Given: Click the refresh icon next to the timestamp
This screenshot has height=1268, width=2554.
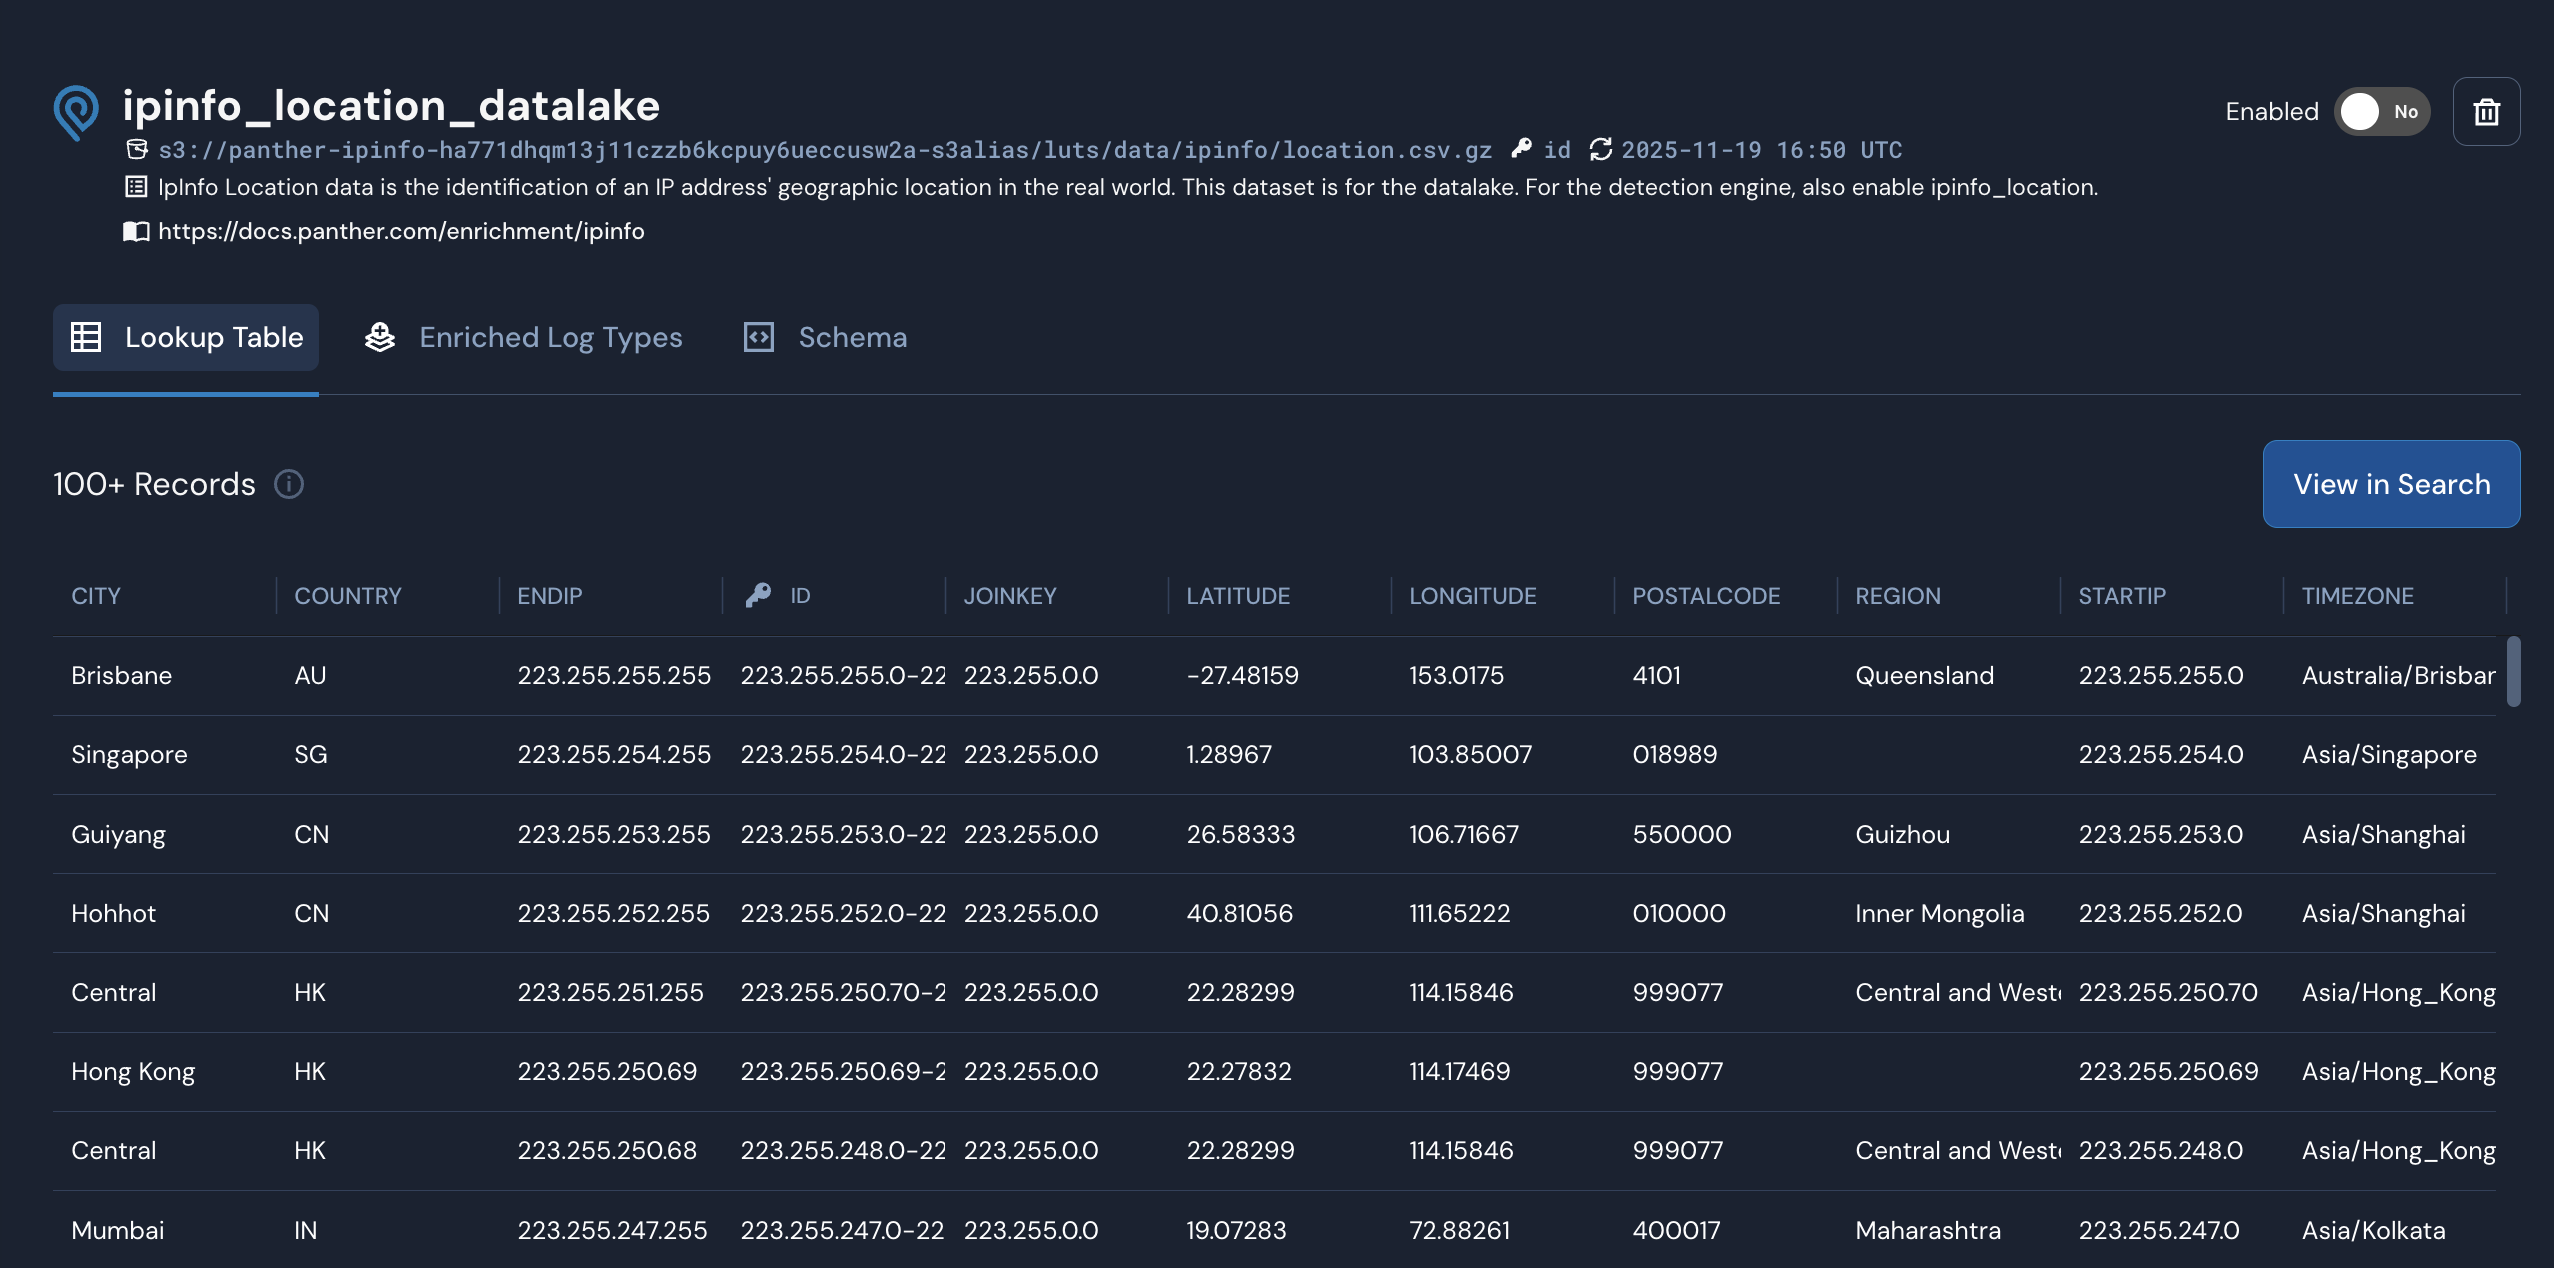Looking at the screenshot, I should (1599, 149).
